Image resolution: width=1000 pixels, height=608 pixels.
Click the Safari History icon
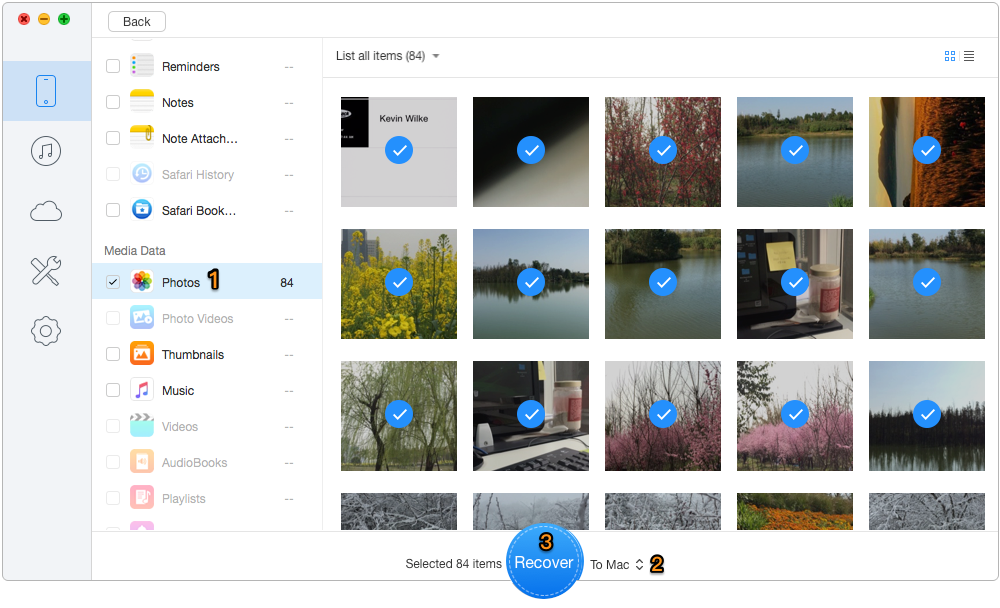click(142, 174)
